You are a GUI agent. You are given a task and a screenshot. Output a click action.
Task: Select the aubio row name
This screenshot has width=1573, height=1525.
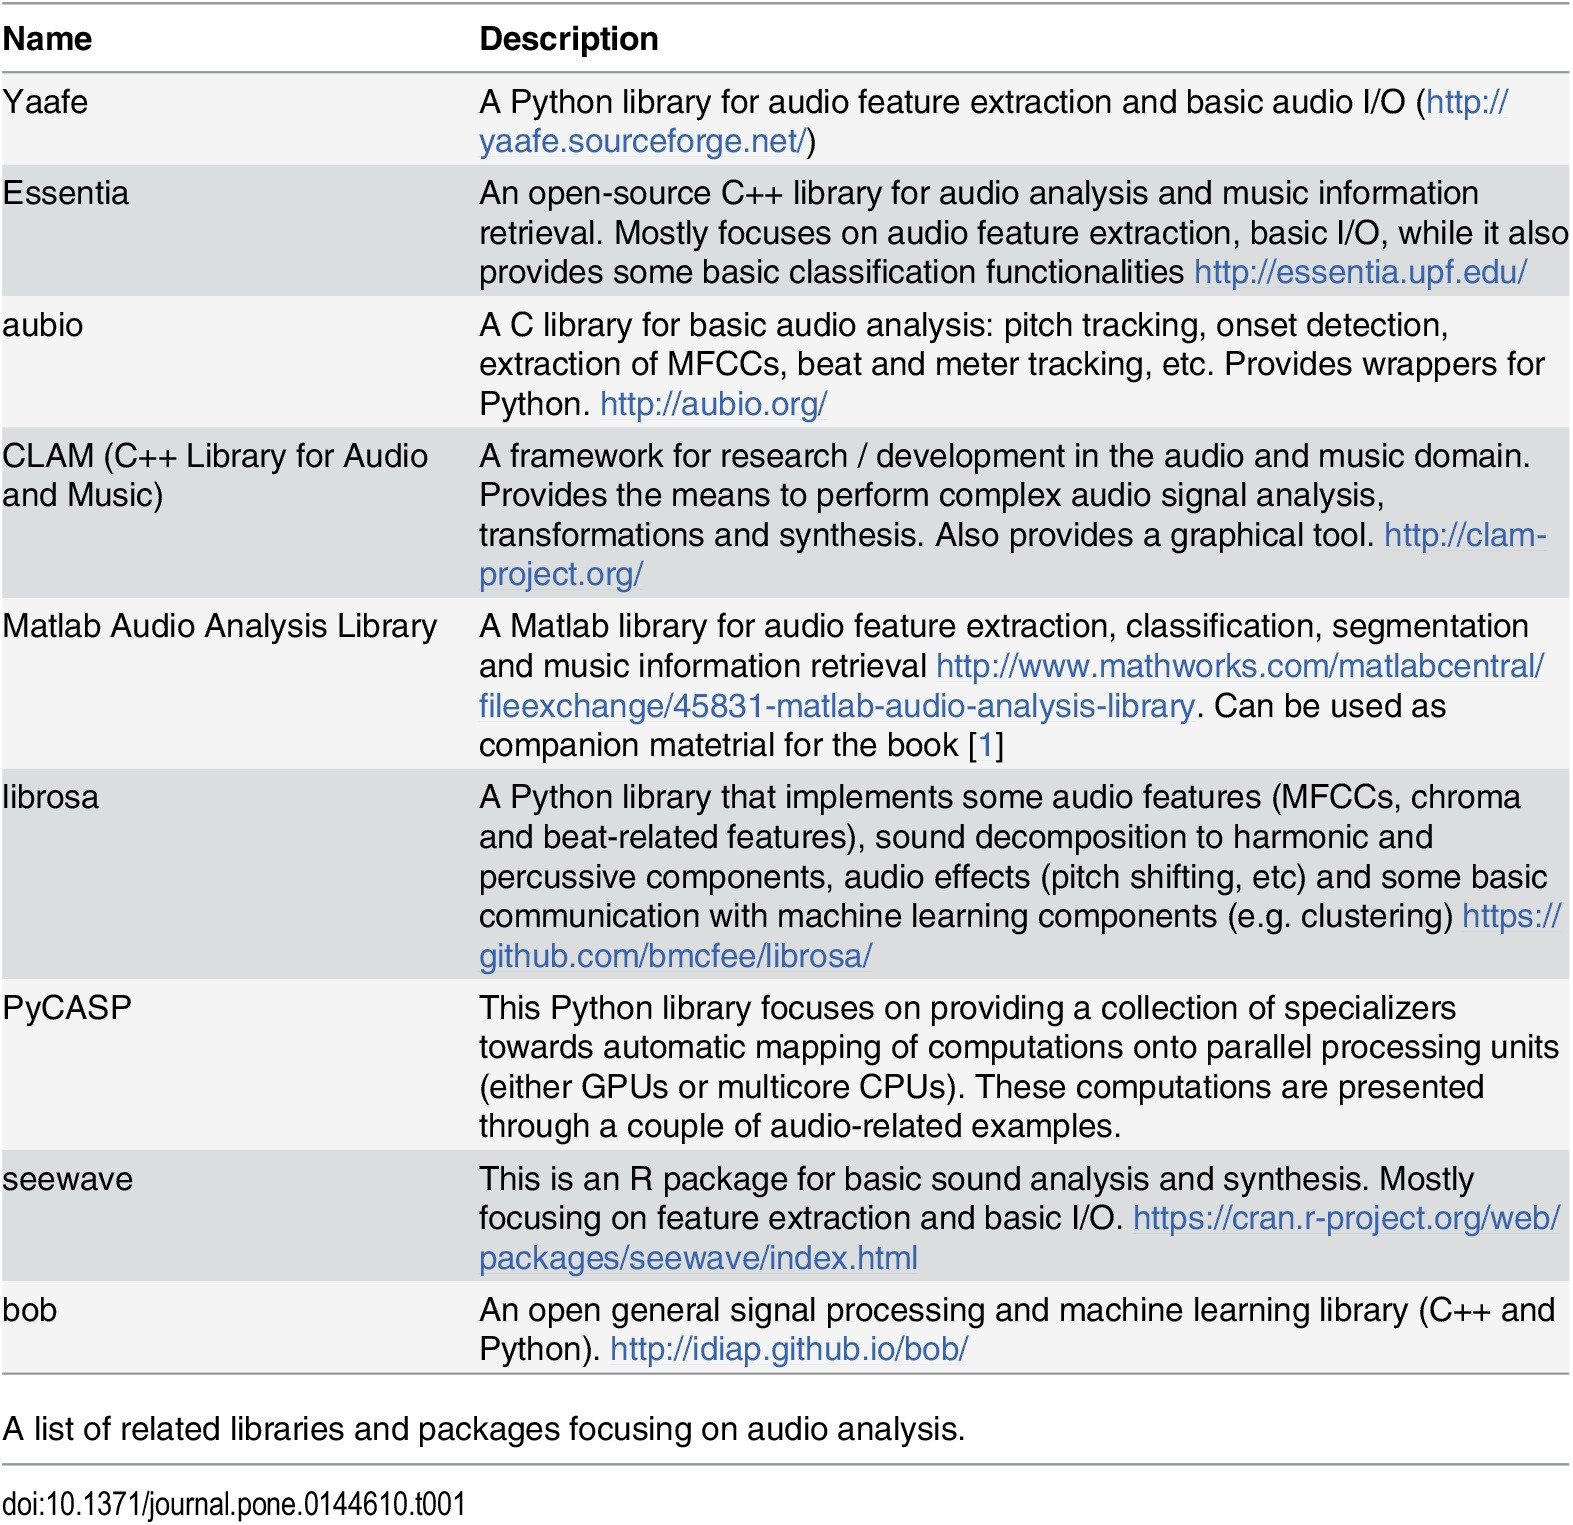click(43, 325)
